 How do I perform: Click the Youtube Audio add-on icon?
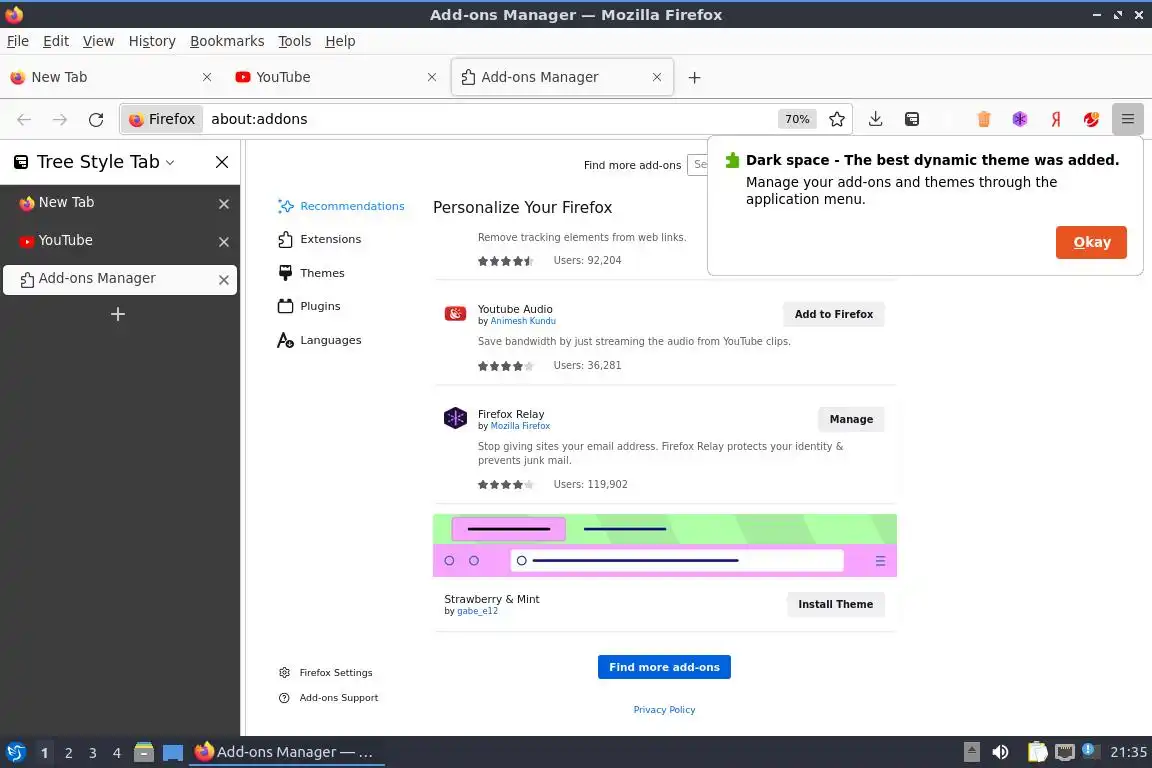pos(456,314)
